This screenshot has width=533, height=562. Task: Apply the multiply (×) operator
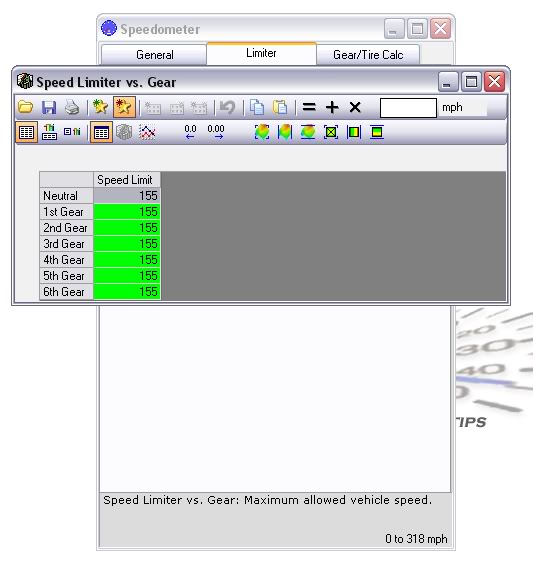coord(355,107)
